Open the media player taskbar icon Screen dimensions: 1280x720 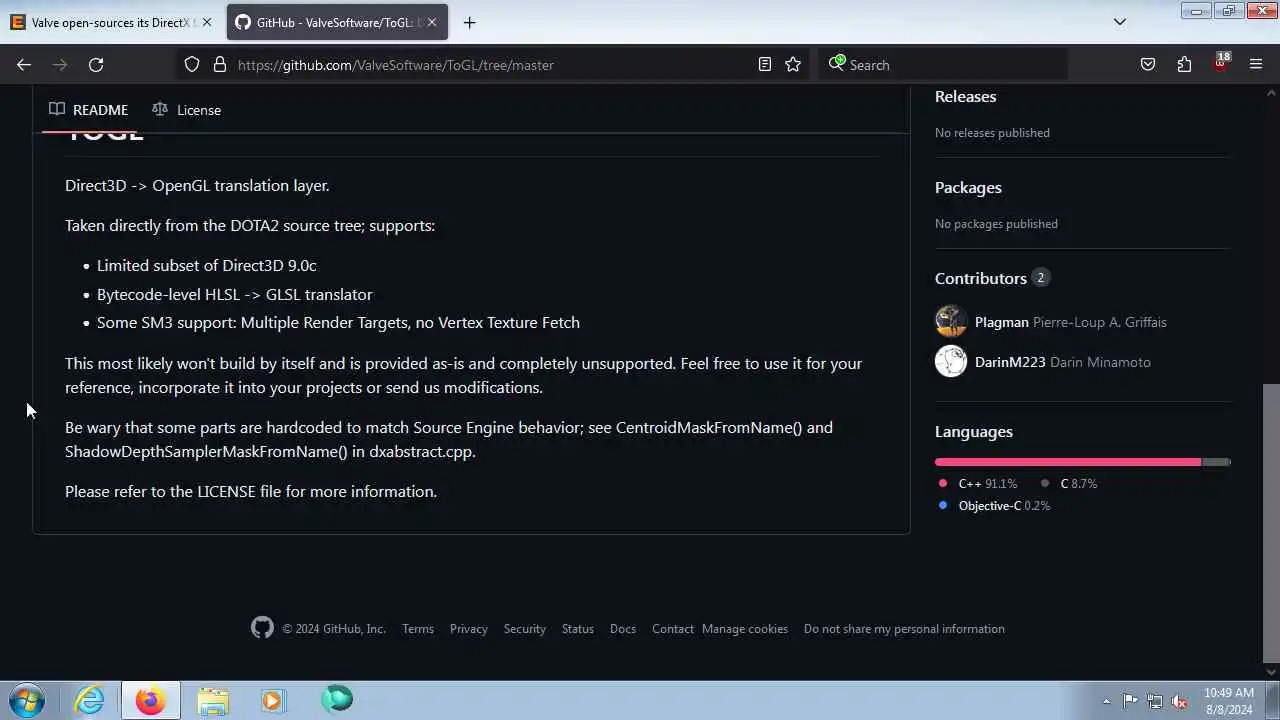[x=273, y=700]
